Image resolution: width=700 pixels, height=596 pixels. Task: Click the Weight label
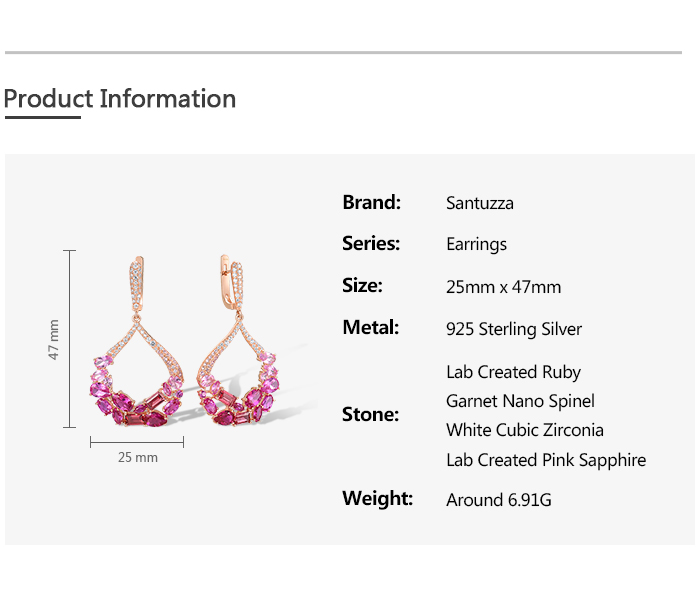pos(377,498)
